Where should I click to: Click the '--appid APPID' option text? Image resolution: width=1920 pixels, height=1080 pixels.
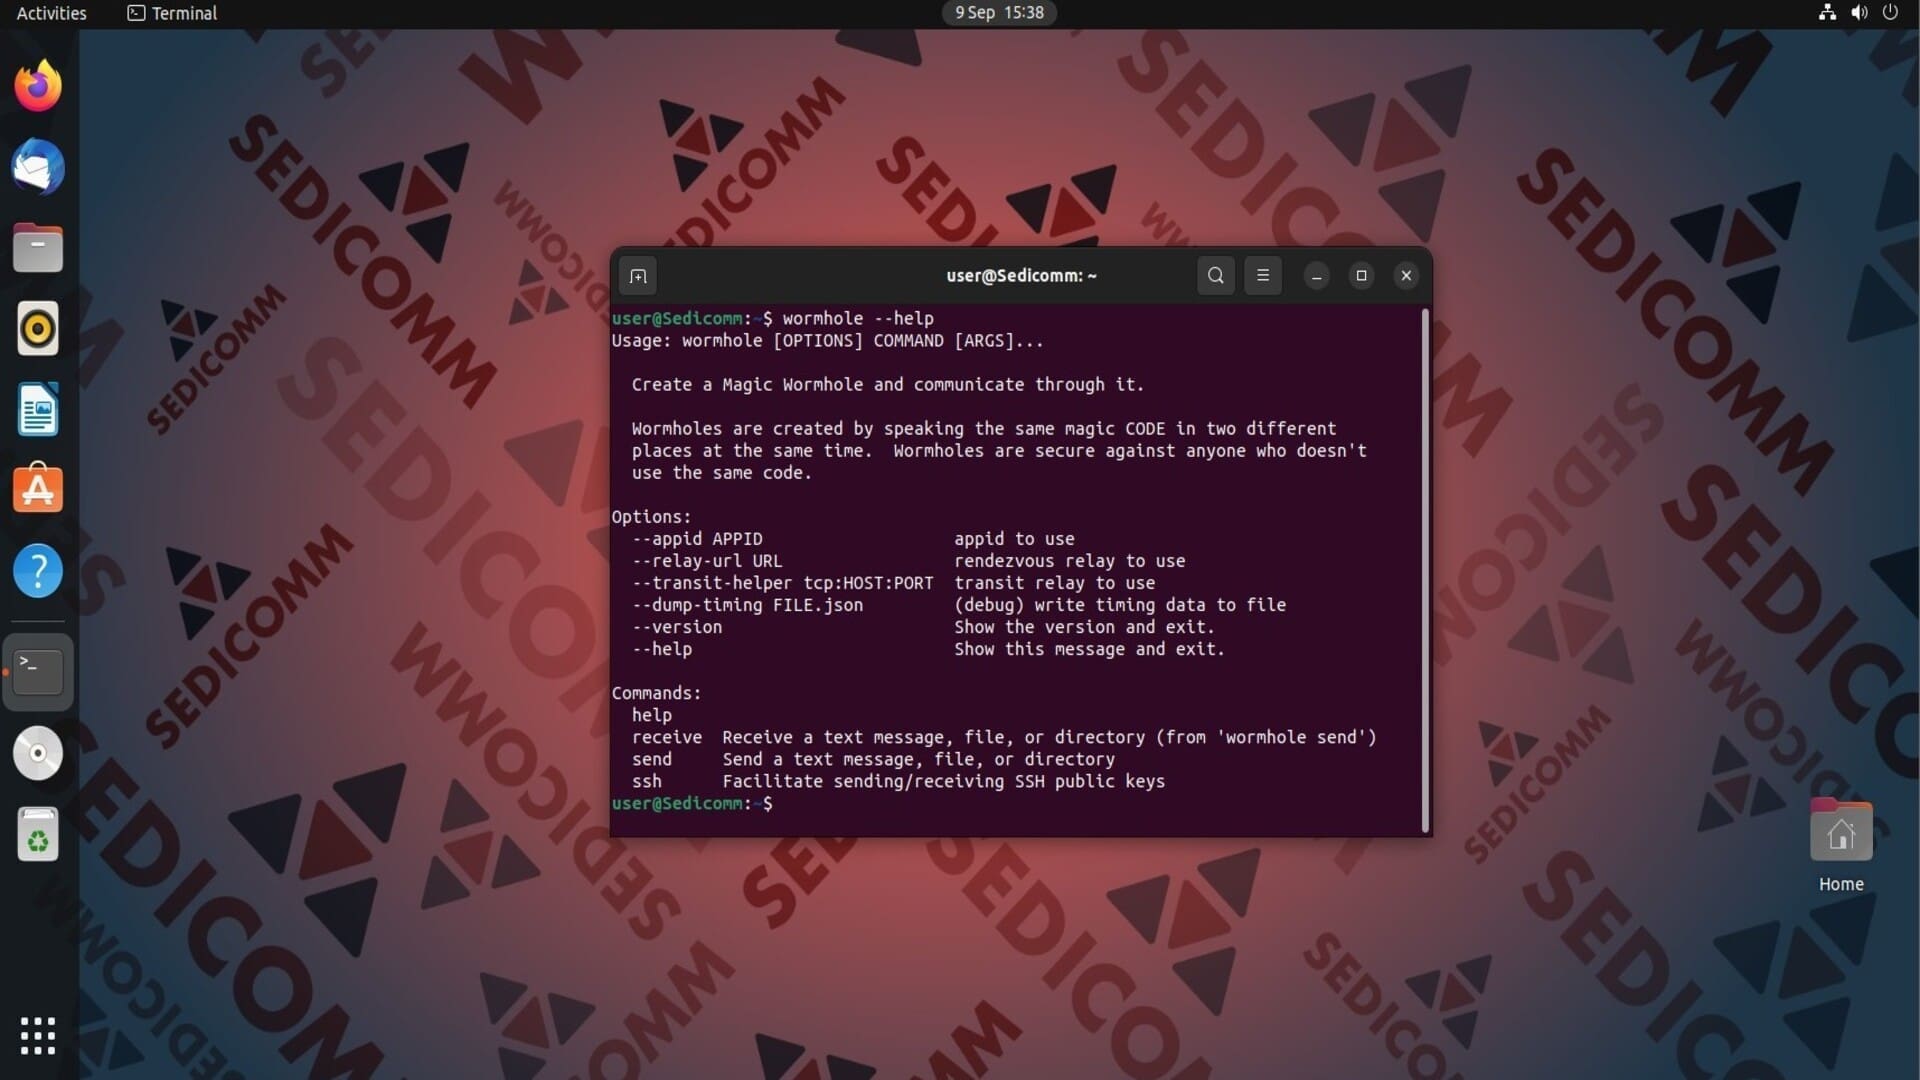(697, 539)
